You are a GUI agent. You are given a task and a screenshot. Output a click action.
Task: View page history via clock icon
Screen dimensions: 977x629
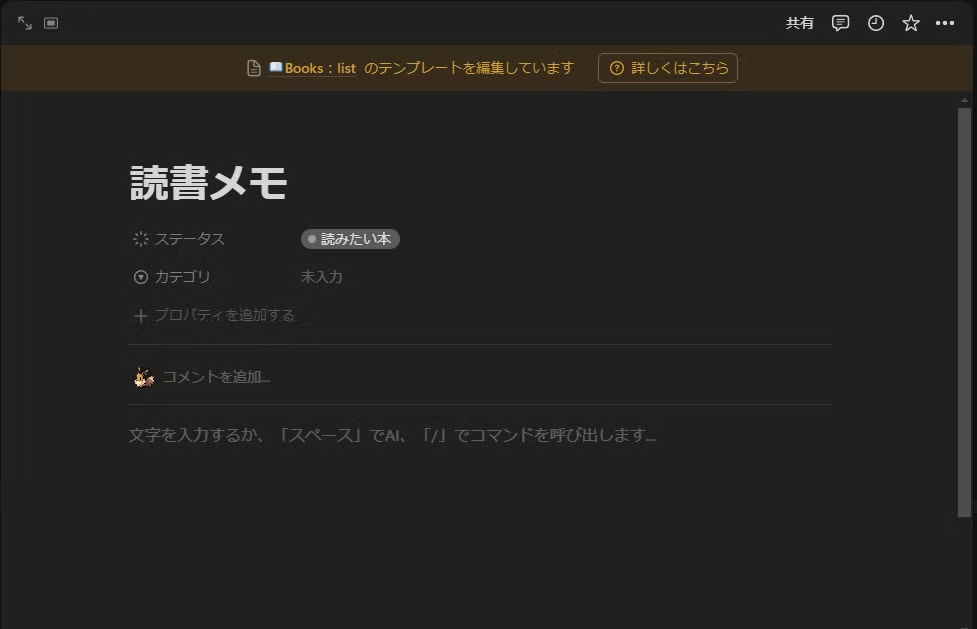click(876, 23)
